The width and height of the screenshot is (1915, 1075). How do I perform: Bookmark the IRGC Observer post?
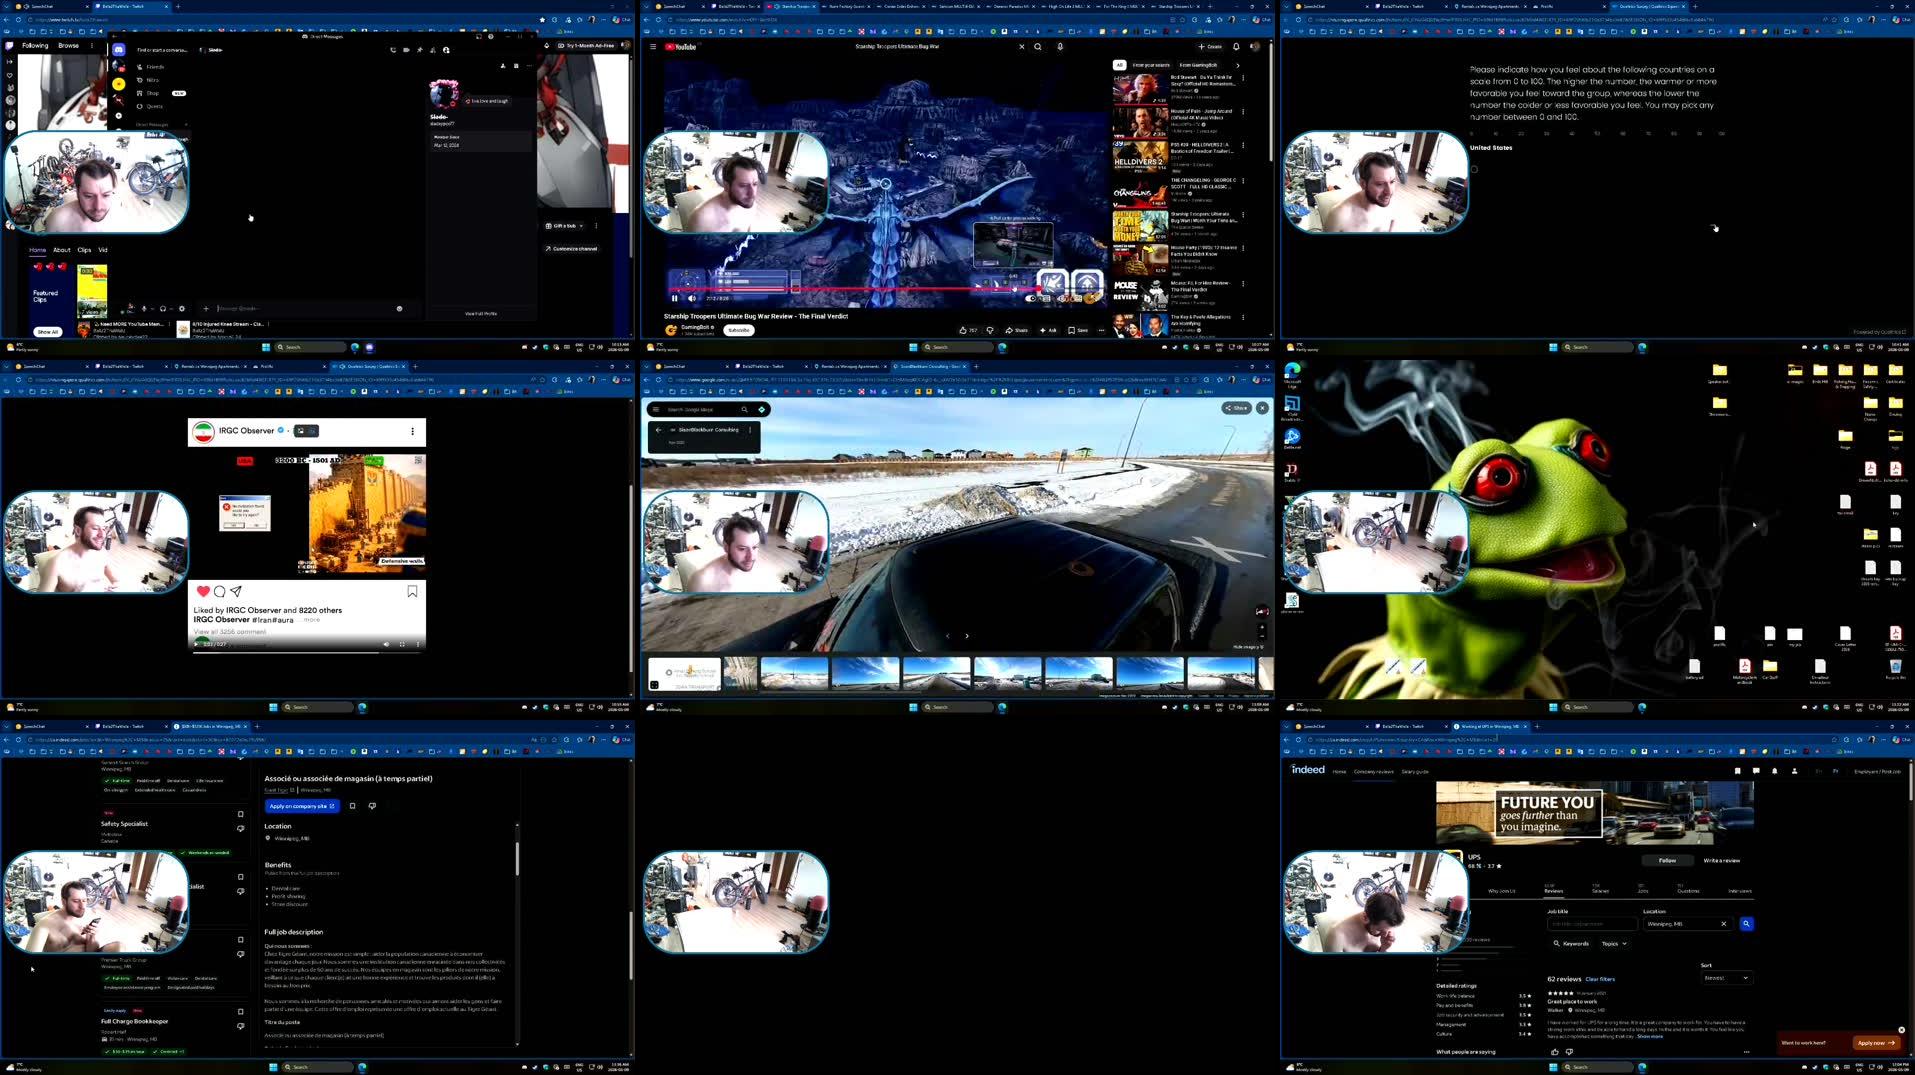click(412, 591)
